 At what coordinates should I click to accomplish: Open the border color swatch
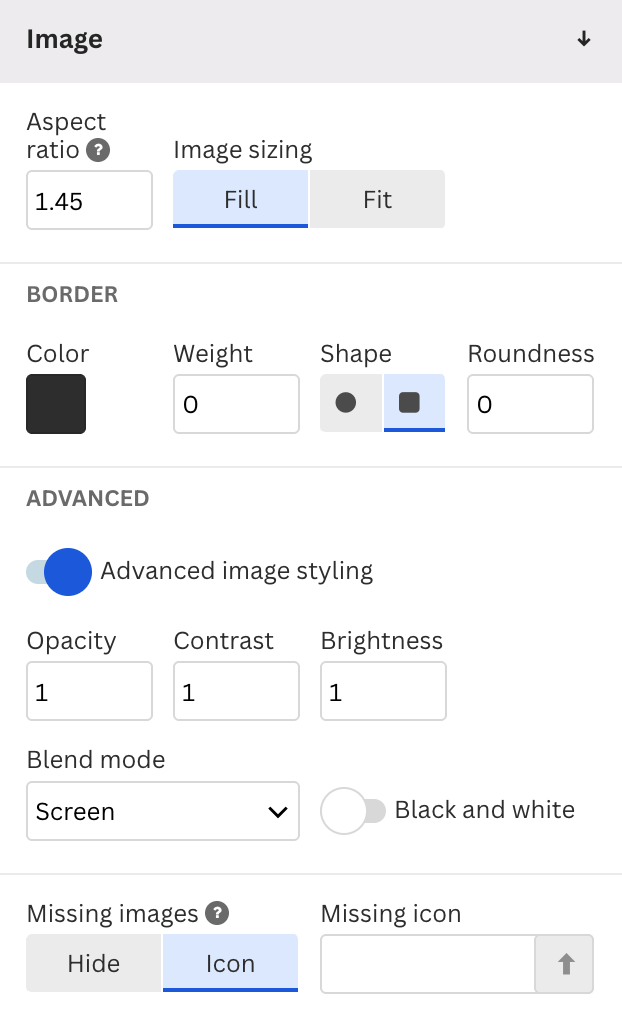[x=56, y=404]
